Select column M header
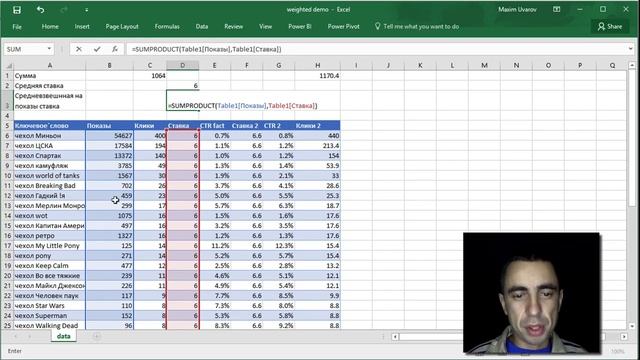The height and width of the screenshot is (360, 640). tap(484, 65)
